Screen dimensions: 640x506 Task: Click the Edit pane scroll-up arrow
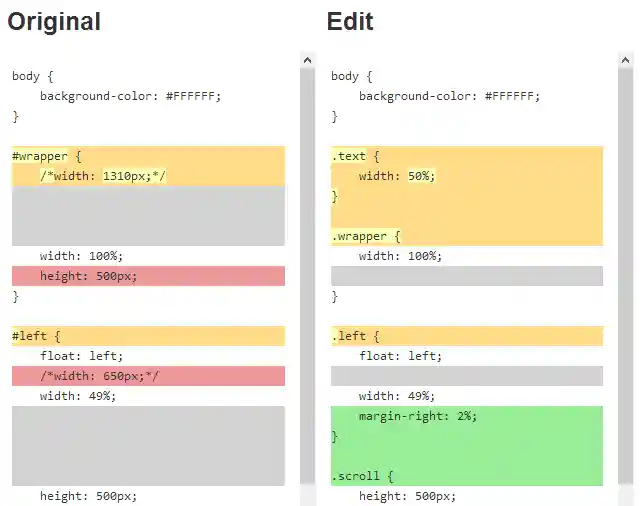pos(626,60)
